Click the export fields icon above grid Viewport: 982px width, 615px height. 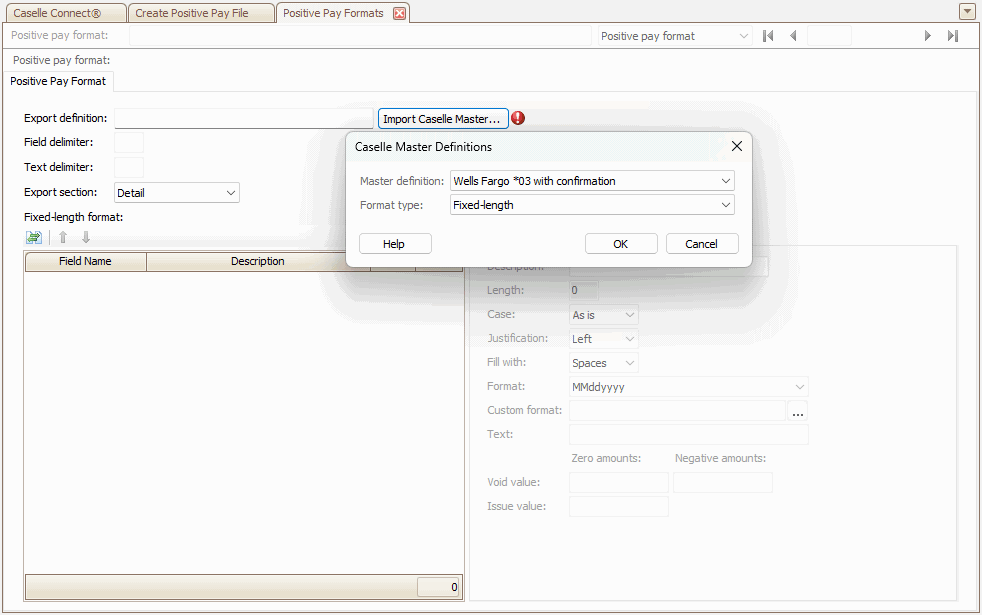[34, 237]
